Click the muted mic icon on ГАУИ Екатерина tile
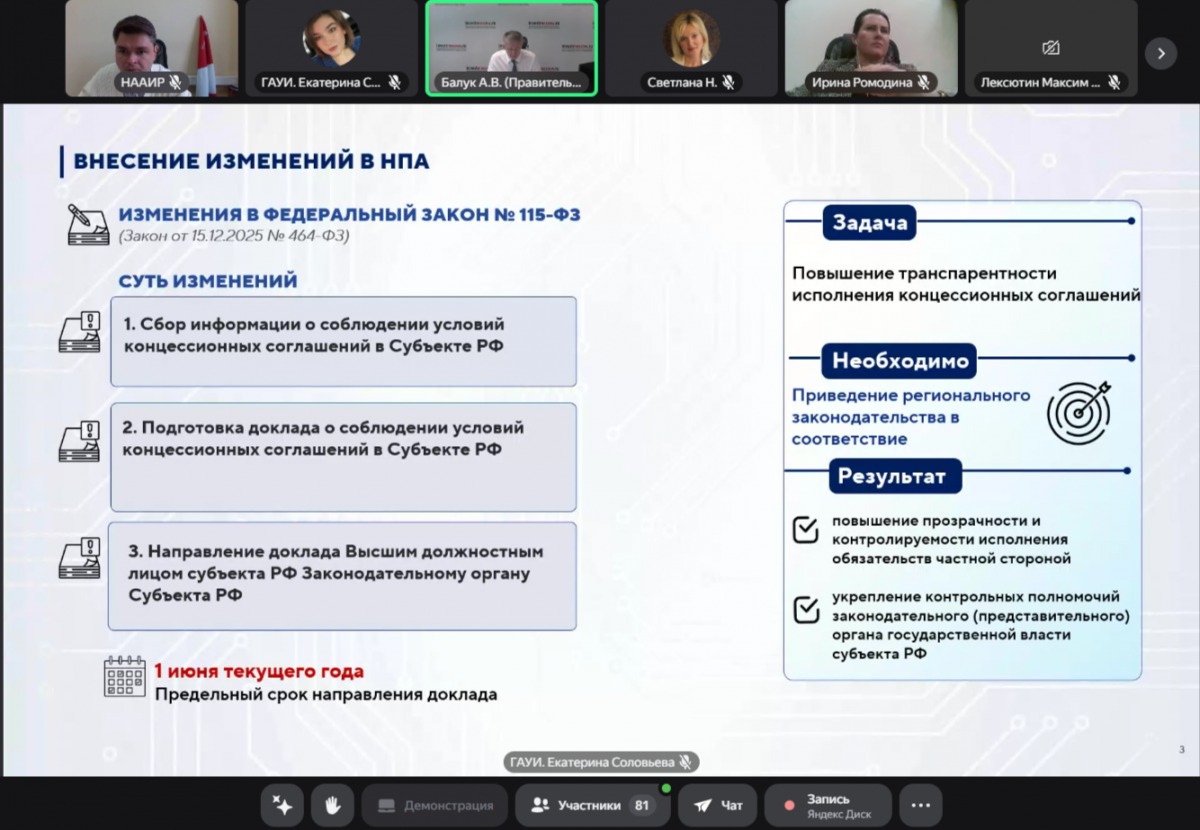 394,83
